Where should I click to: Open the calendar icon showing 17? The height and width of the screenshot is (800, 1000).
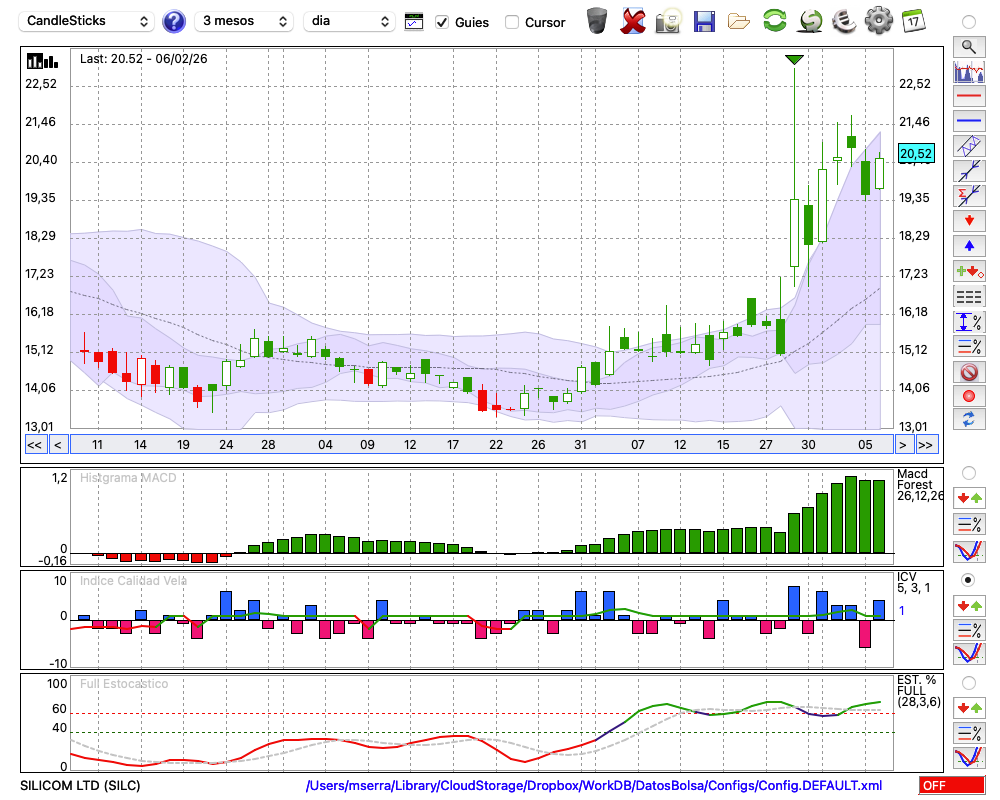(x=912, y=21)
